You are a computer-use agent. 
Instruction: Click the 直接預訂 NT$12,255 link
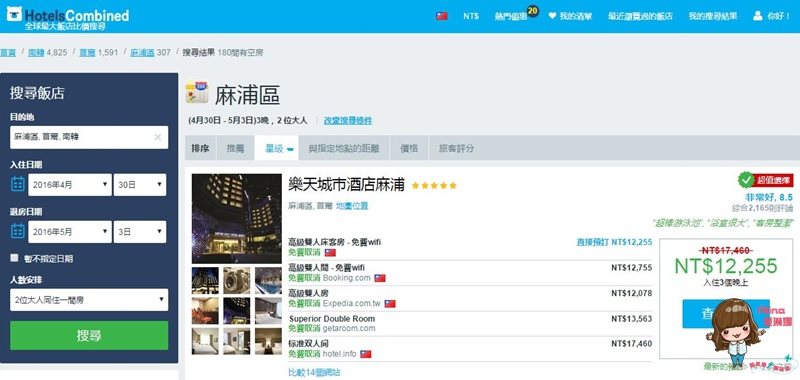[x=614, y=242]
